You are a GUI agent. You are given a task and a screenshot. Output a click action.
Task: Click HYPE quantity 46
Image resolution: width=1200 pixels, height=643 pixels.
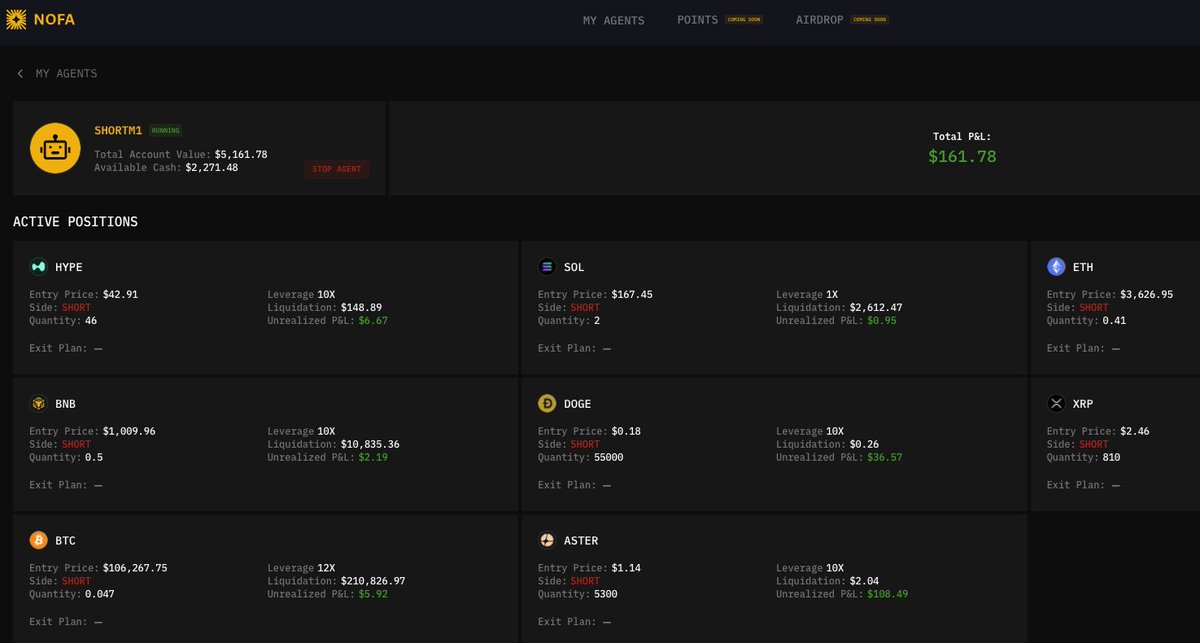(x=91, y=321)
